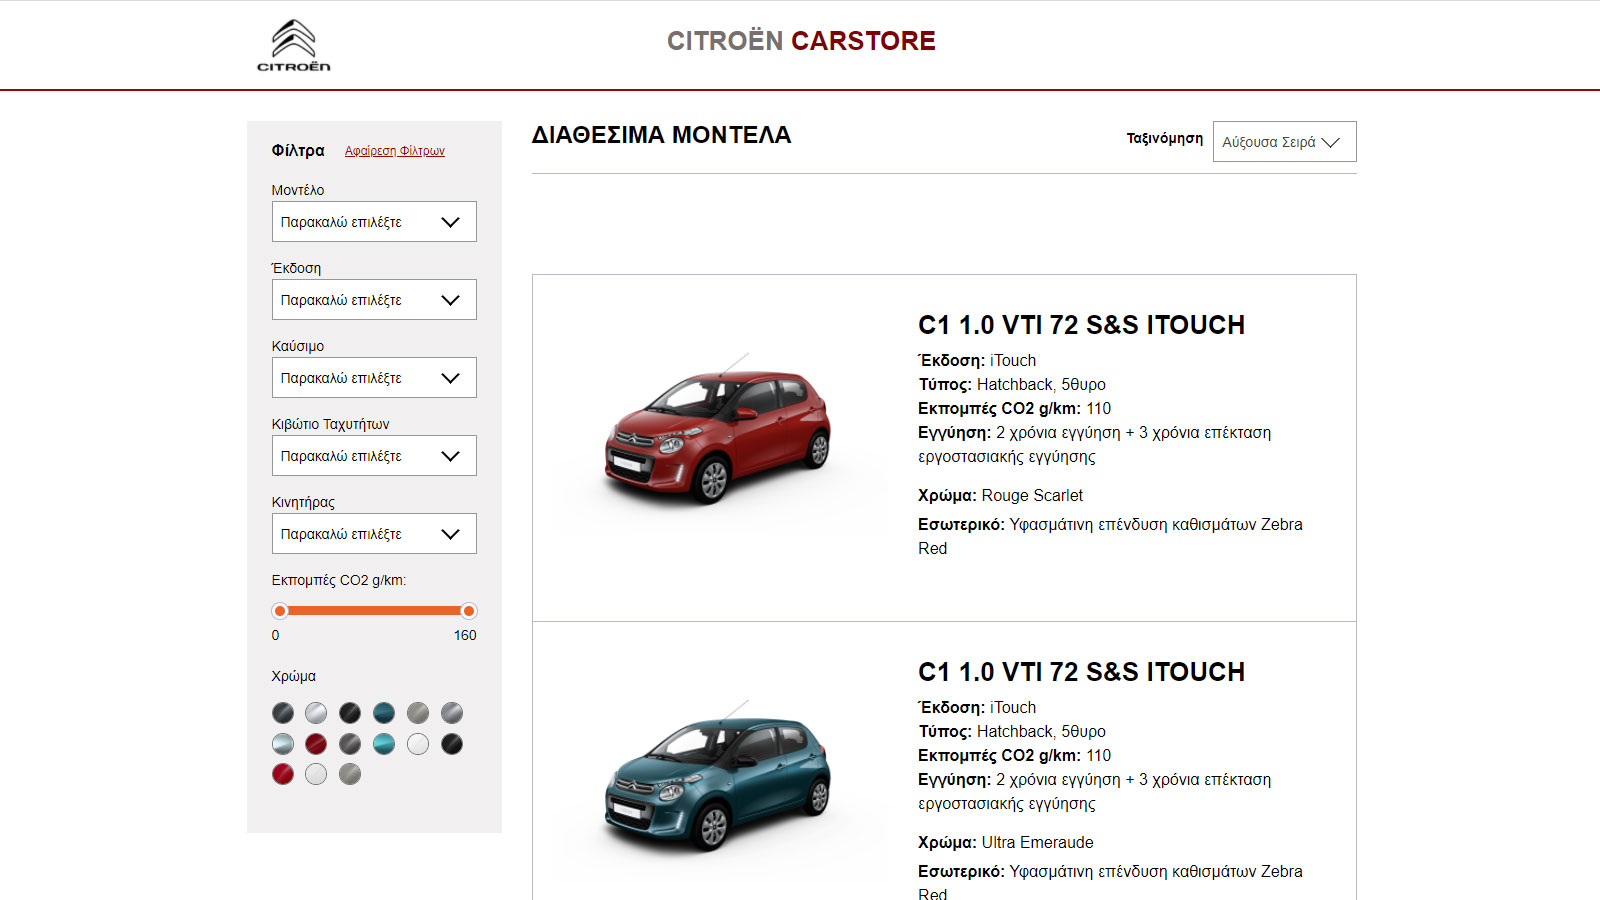Open the Κινητήρας filter dropdown
Viewport: 1600px width, 900px height.
(374, 534)
